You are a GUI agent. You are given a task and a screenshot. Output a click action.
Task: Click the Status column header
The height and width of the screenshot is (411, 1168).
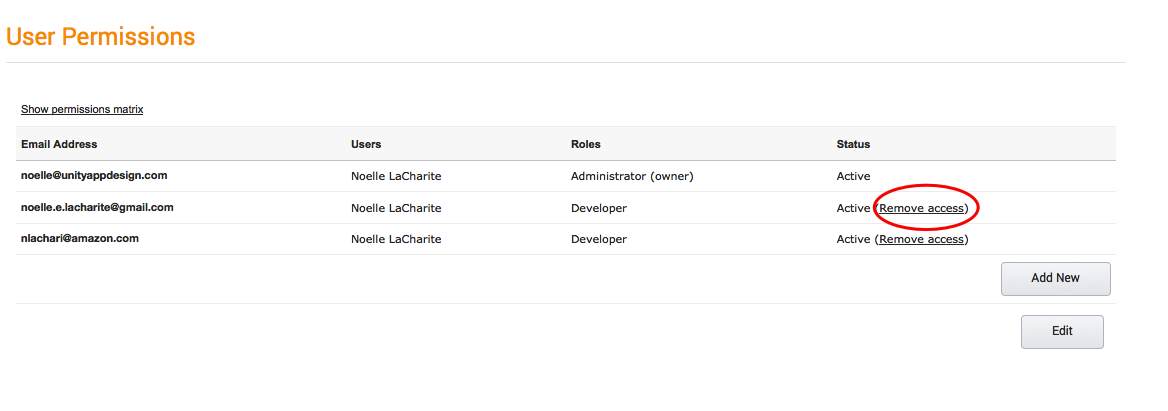coord(853,144)
